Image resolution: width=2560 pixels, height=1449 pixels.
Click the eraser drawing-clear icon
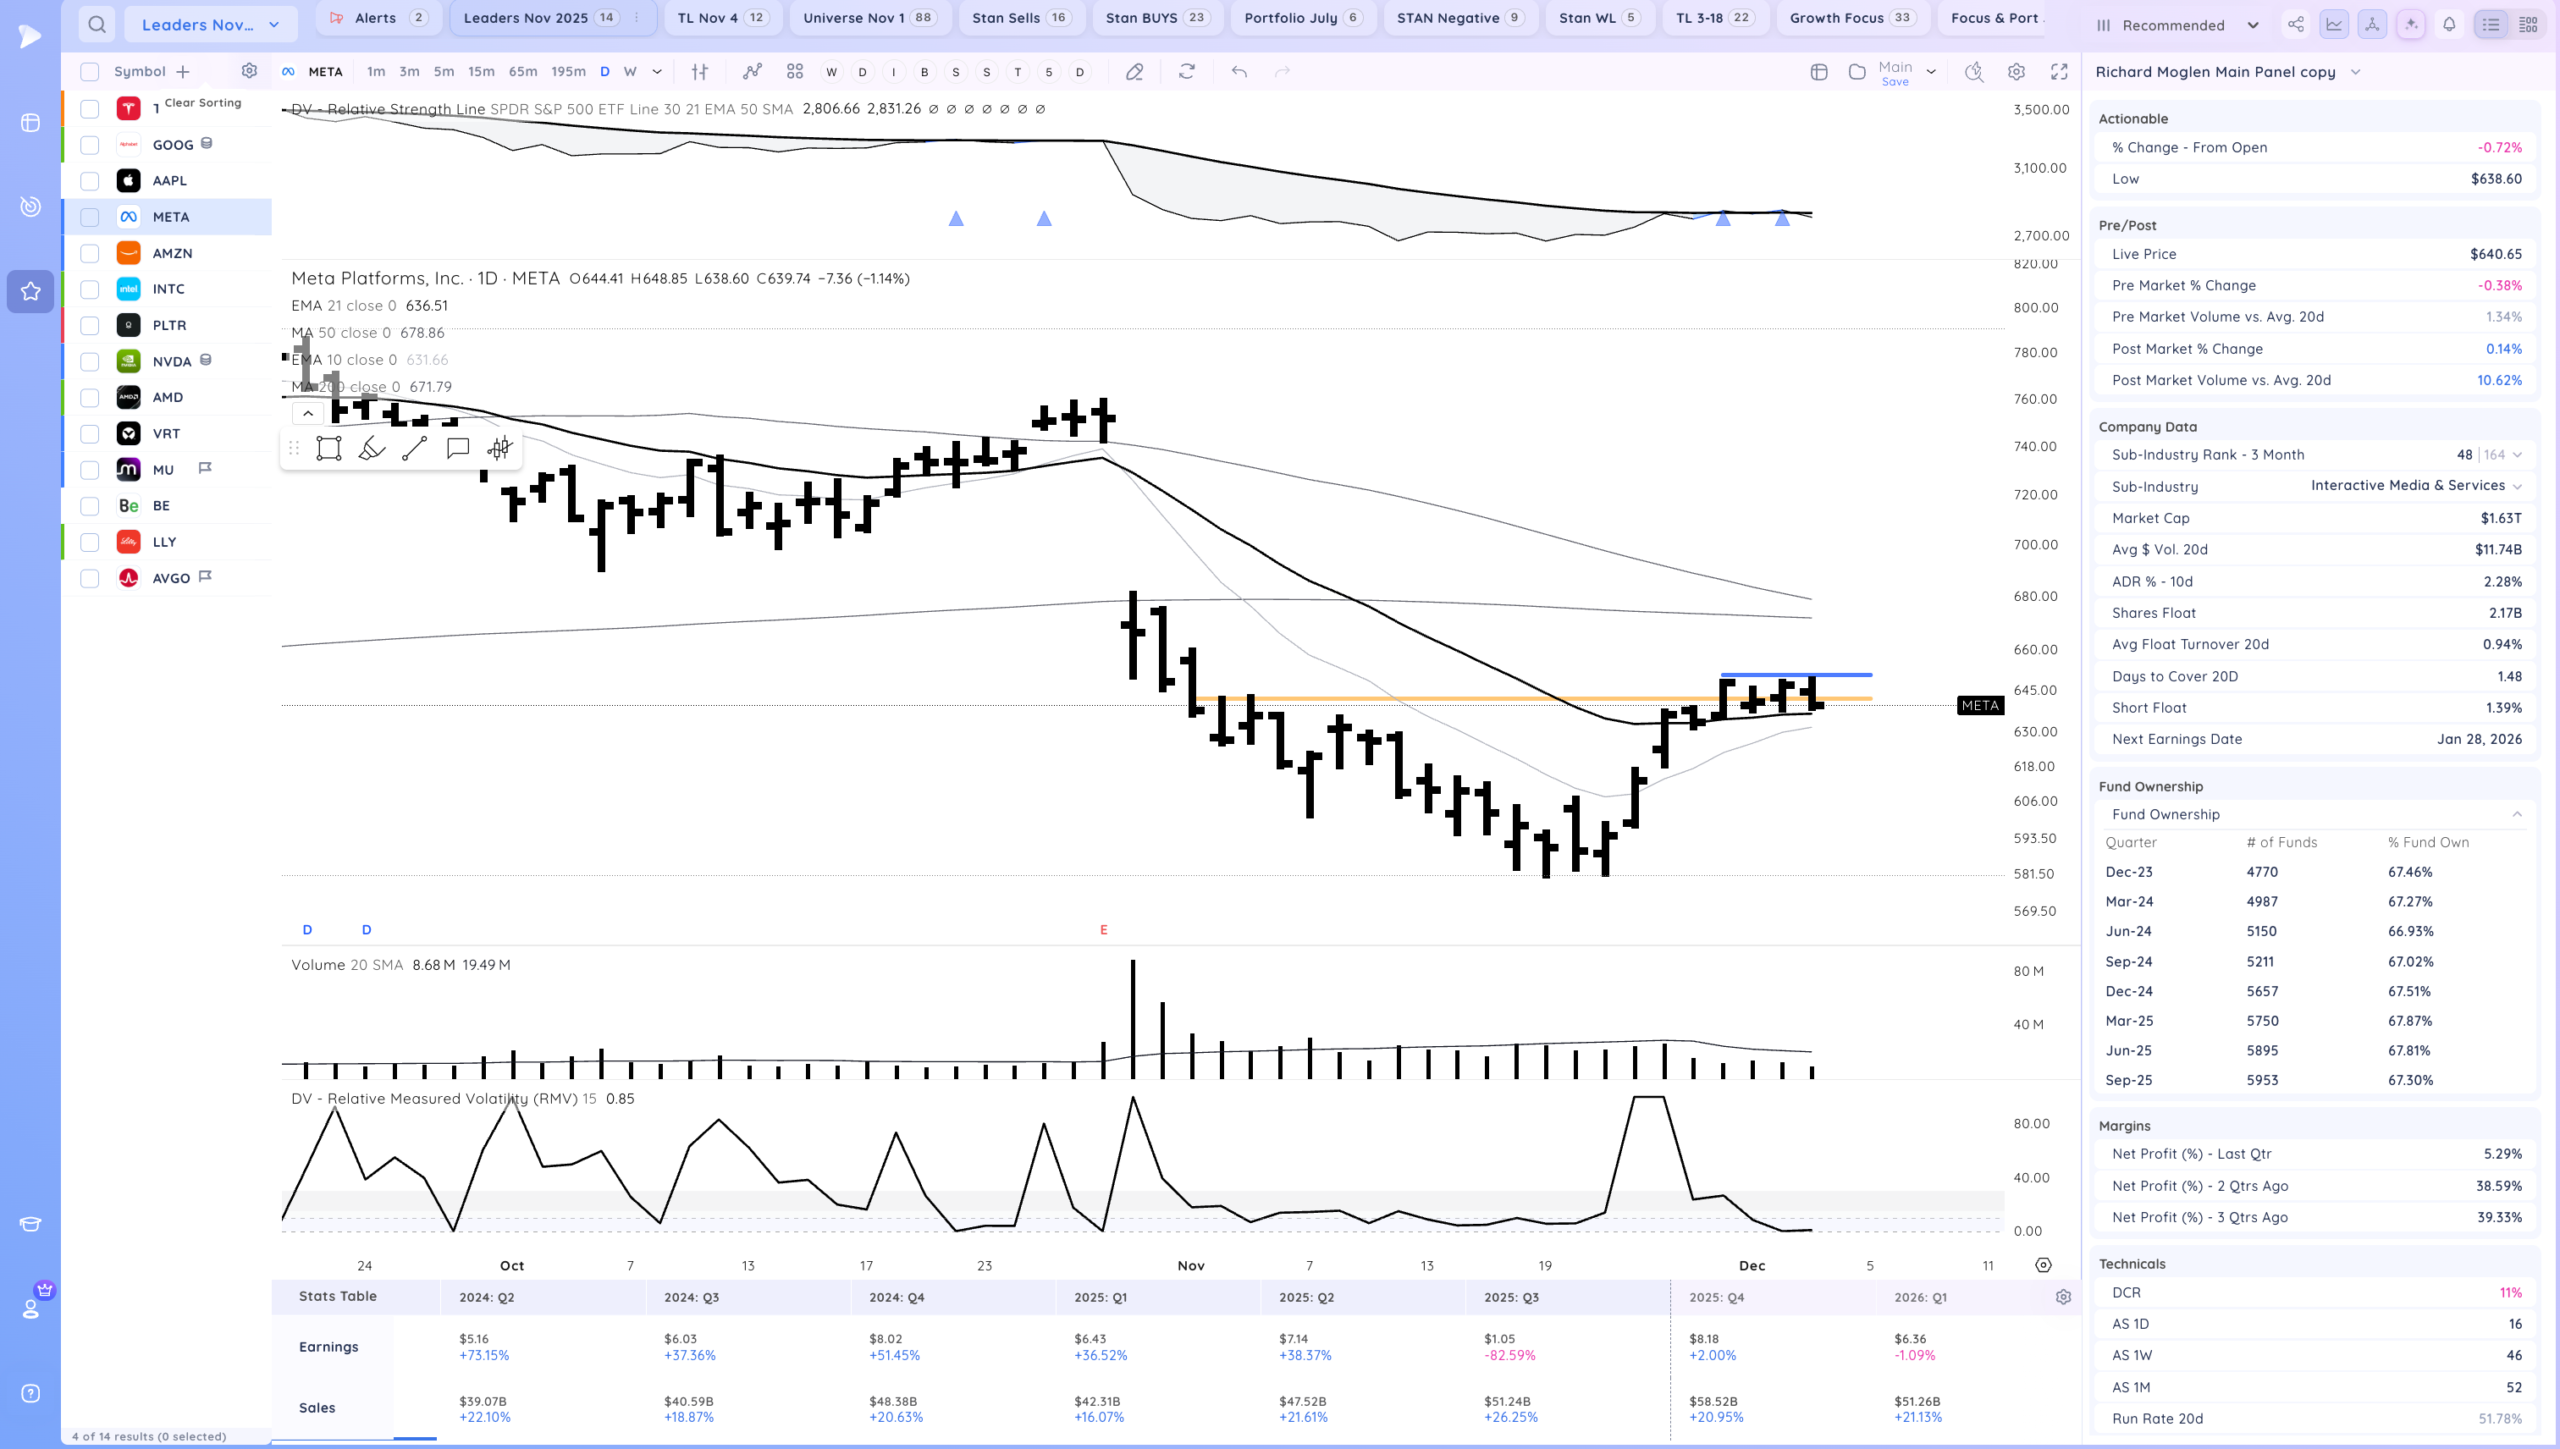[x=1134, y=71]
